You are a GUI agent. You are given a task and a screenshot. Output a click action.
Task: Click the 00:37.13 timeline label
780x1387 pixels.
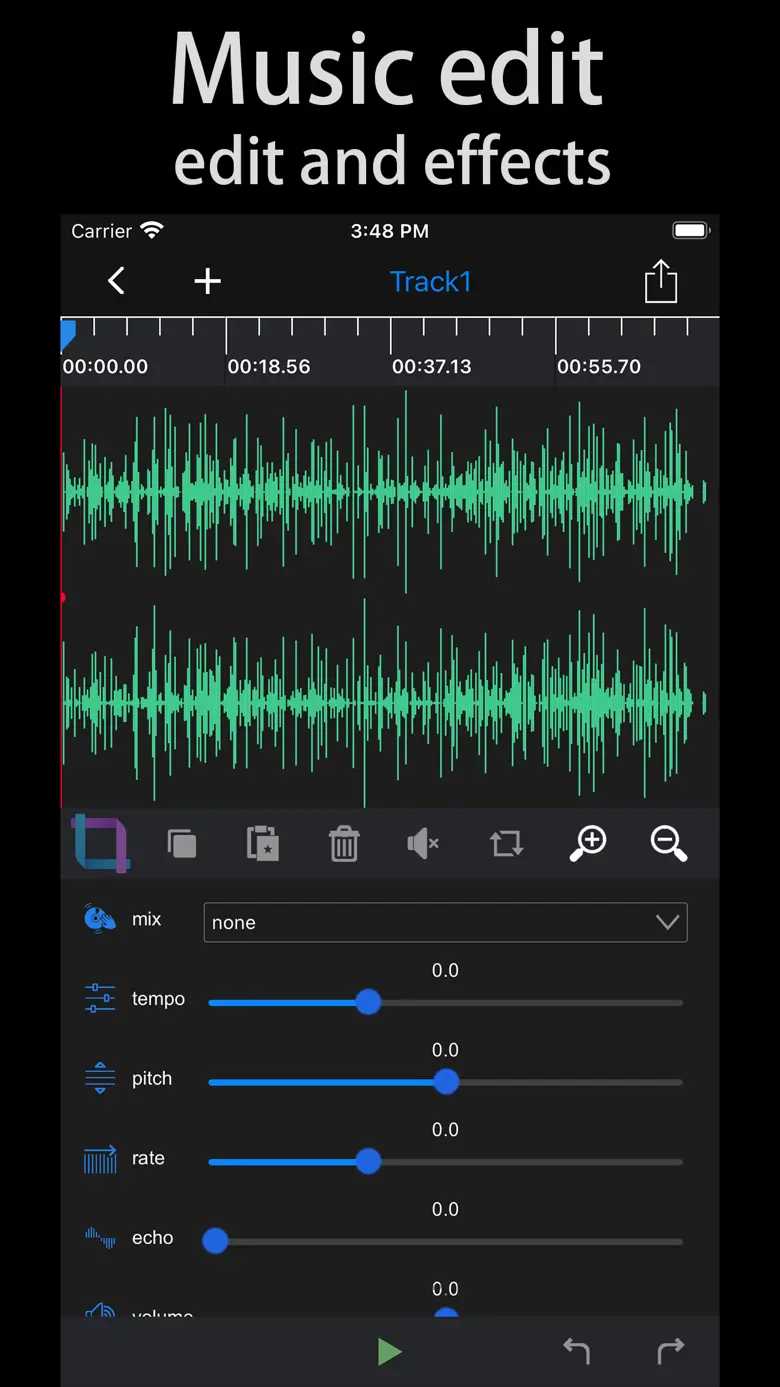pyautogui.click(x=432, y=367)
